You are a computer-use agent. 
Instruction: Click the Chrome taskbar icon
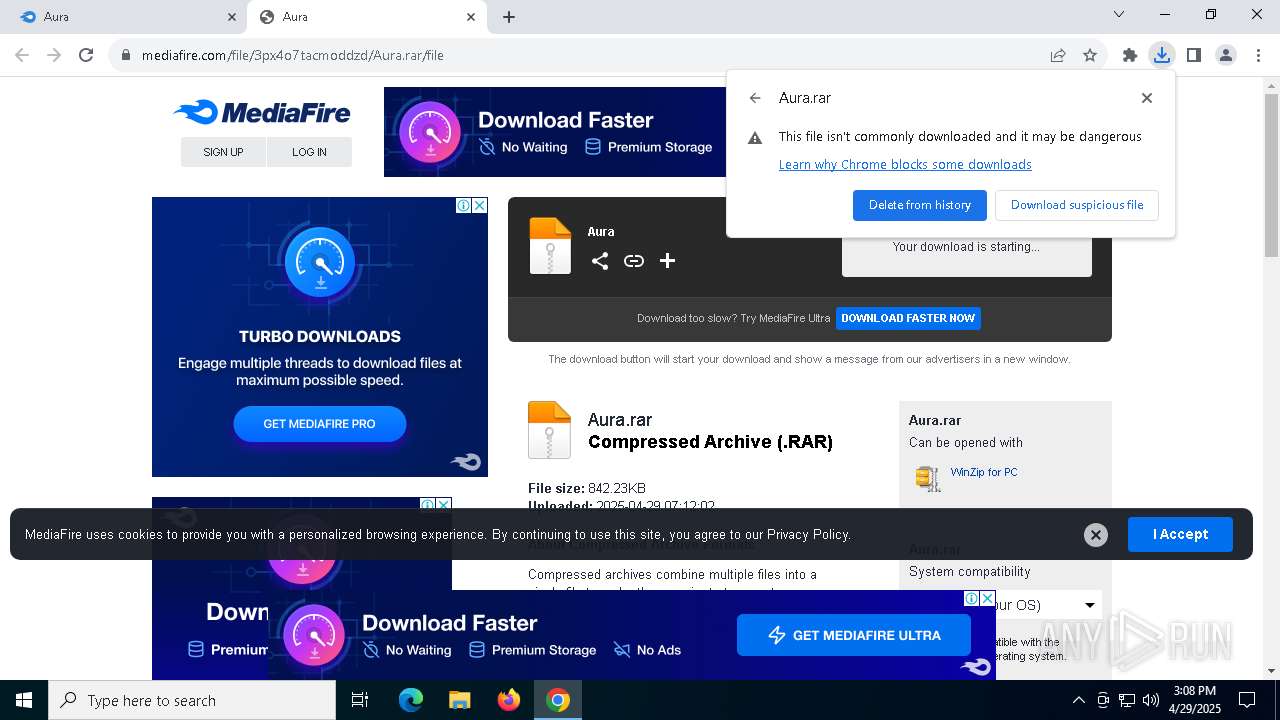(558, 700)
